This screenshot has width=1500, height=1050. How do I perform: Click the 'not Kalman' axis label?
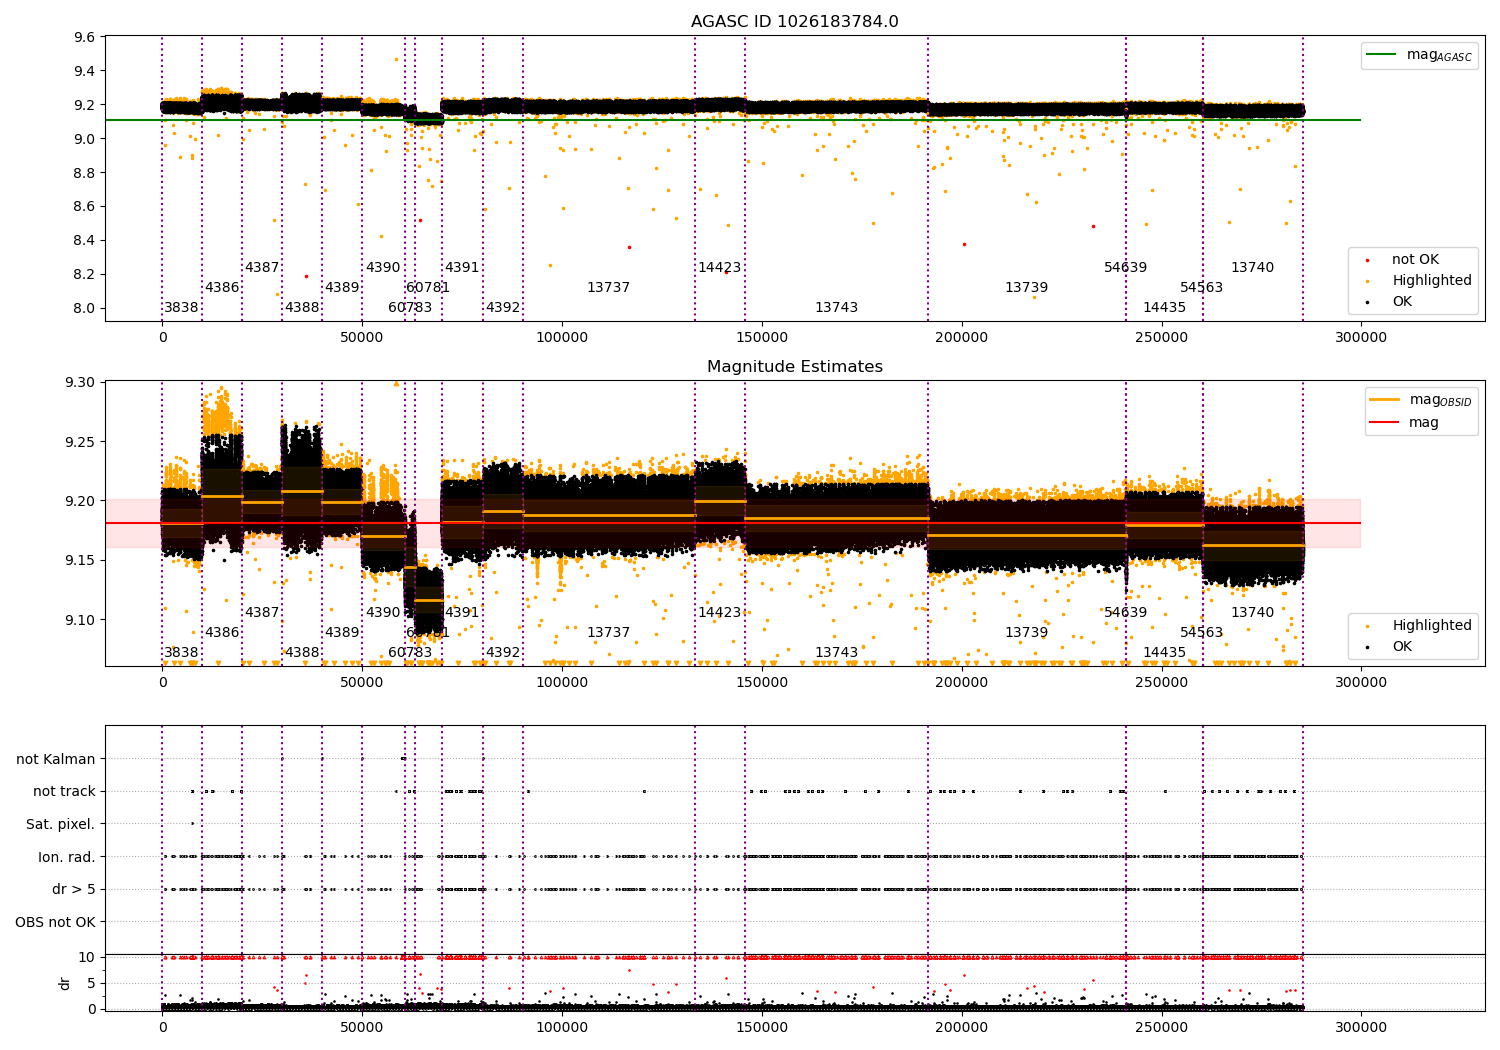[56, 759]
